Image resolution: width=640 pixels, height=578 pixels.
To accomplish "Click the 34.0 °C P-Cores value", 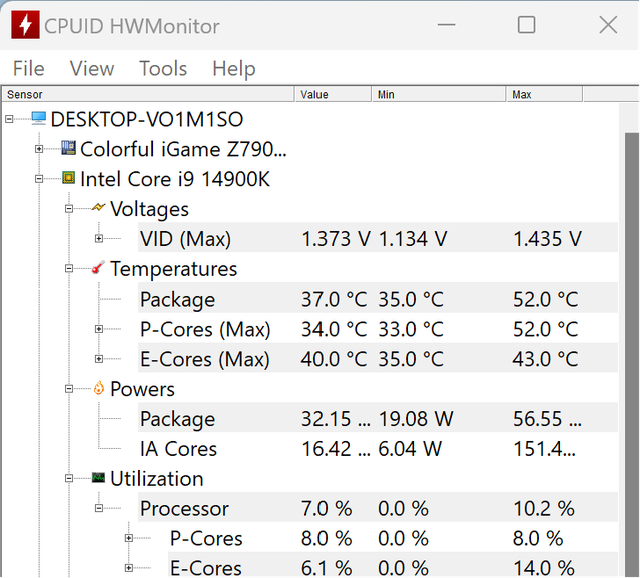I will (334, 329).
